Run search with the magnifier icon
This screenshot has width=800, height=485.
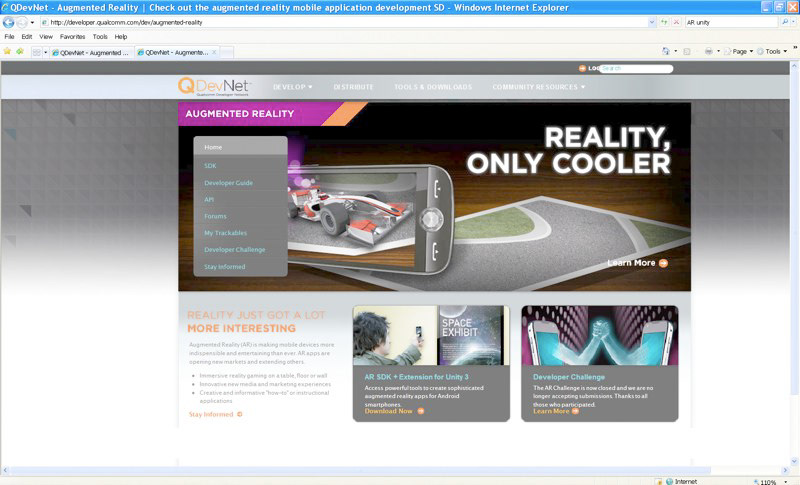click(784, 22)
